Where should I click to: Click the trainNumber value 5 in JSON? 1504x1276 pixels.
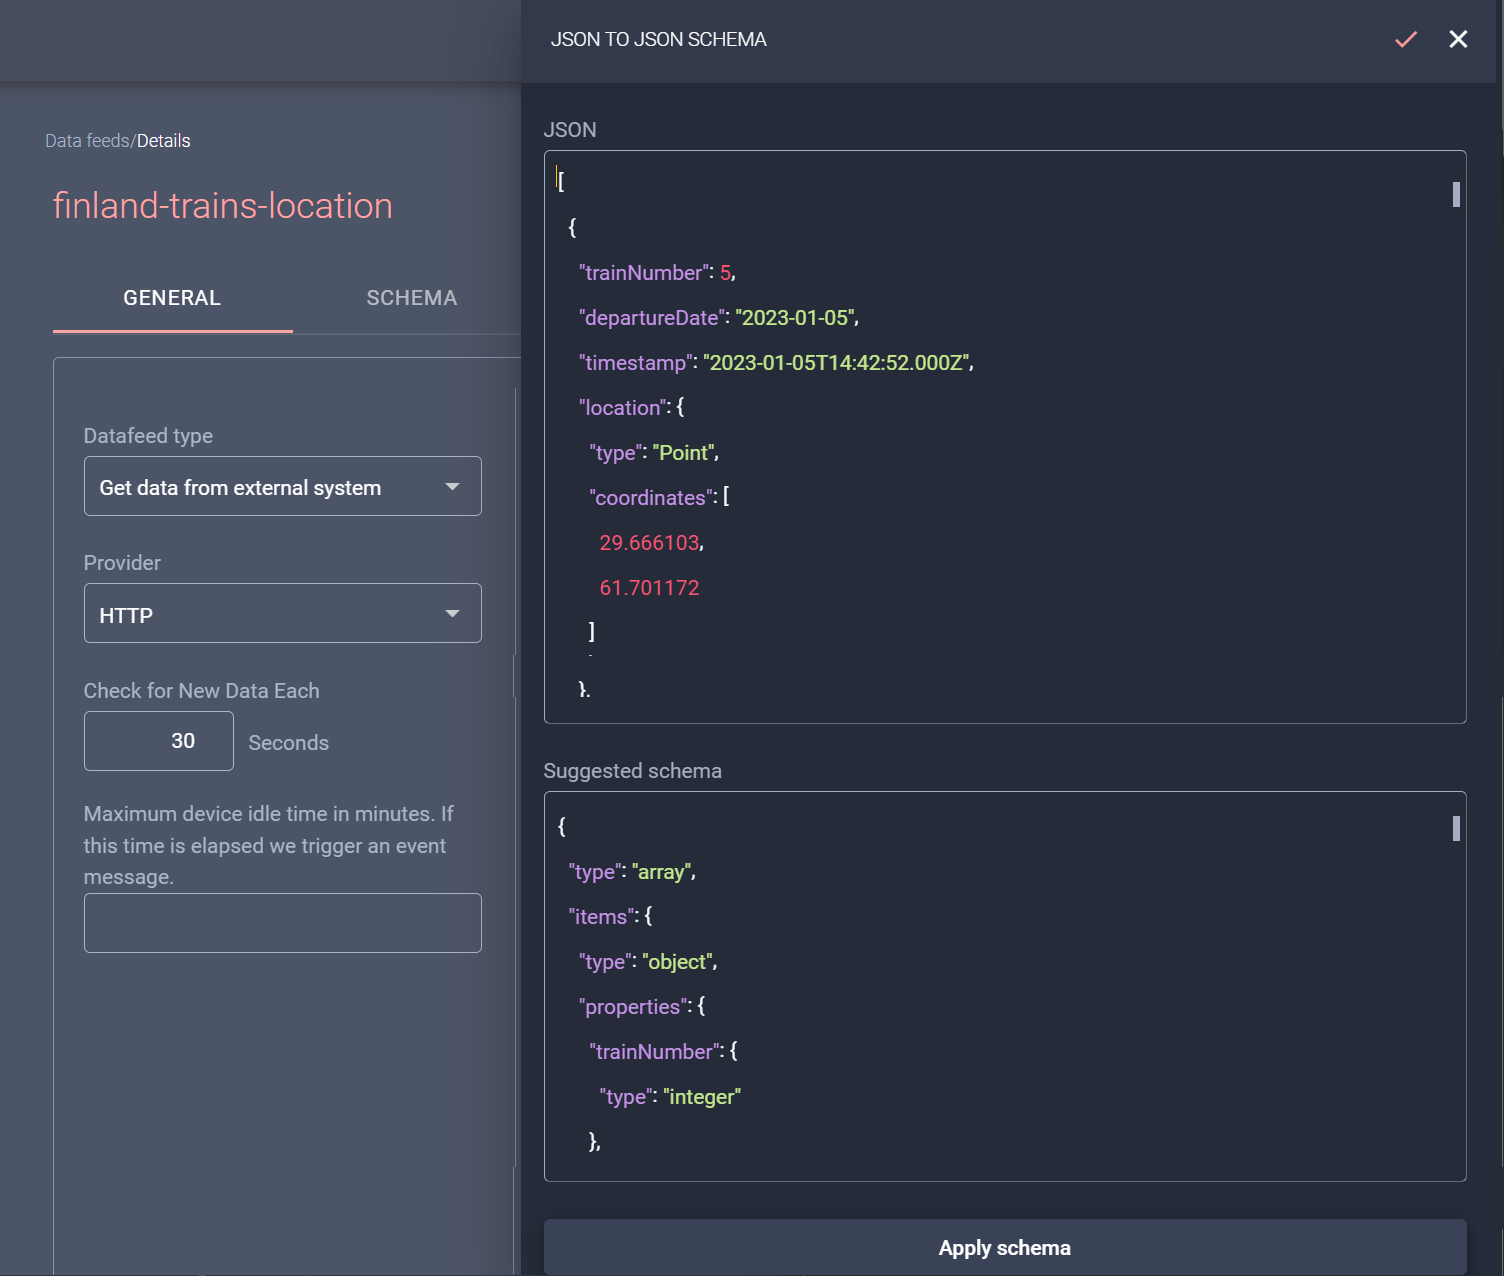pos(727,272)
